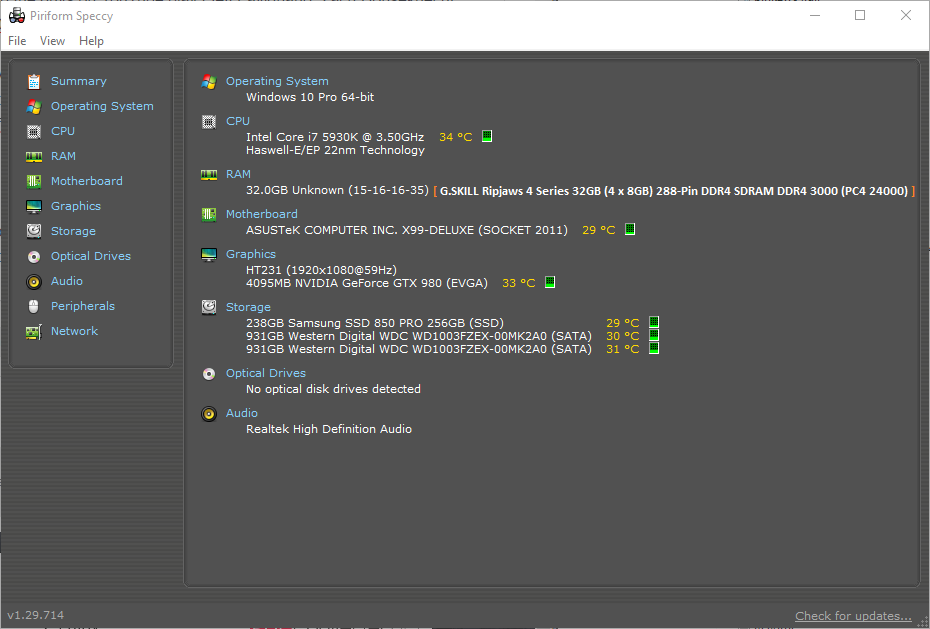The image size is (930, 629).
Task: Click the Optical Drives heading link in summary
Action: [x=266, y=373]
